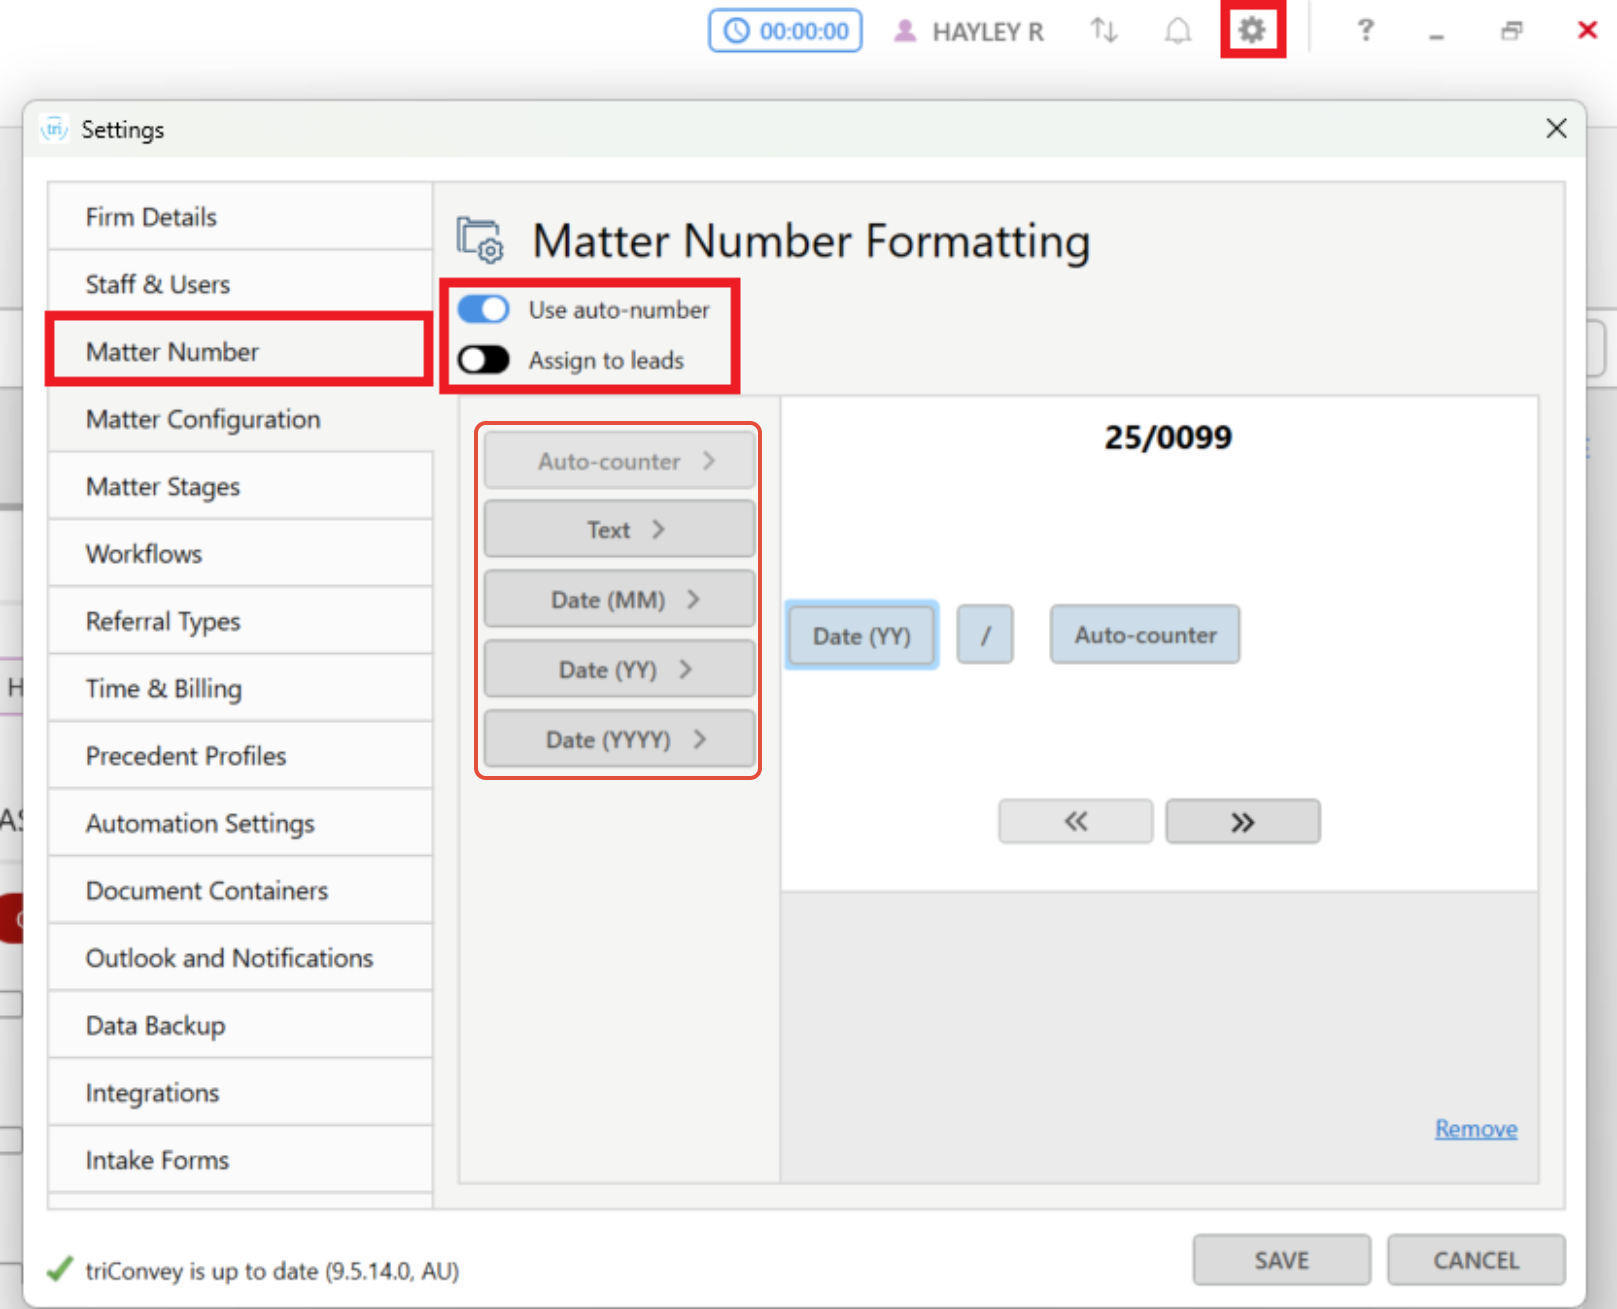
Task: Add Date (YYYY) component
Action: [619, 740]
